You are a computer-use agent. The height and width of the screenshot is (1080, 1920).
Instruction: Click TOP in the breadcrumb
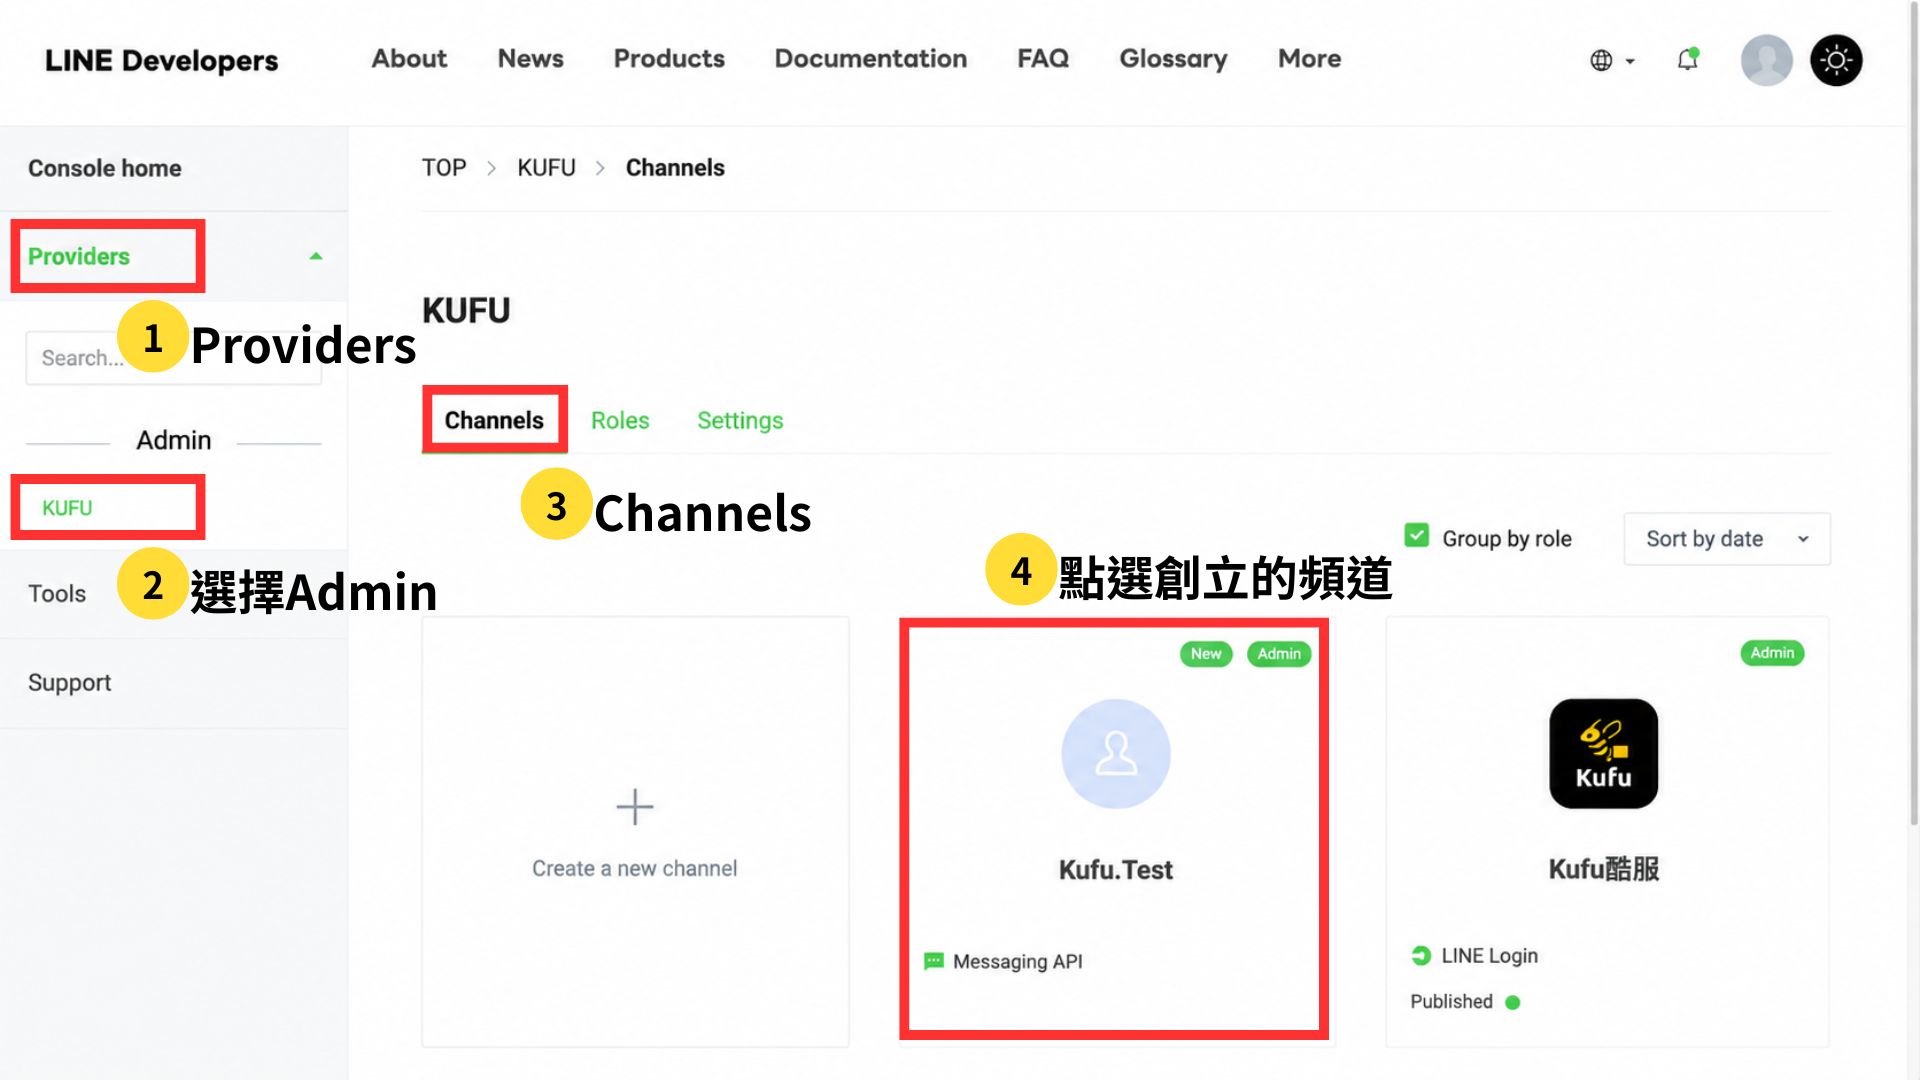(444, 168)
